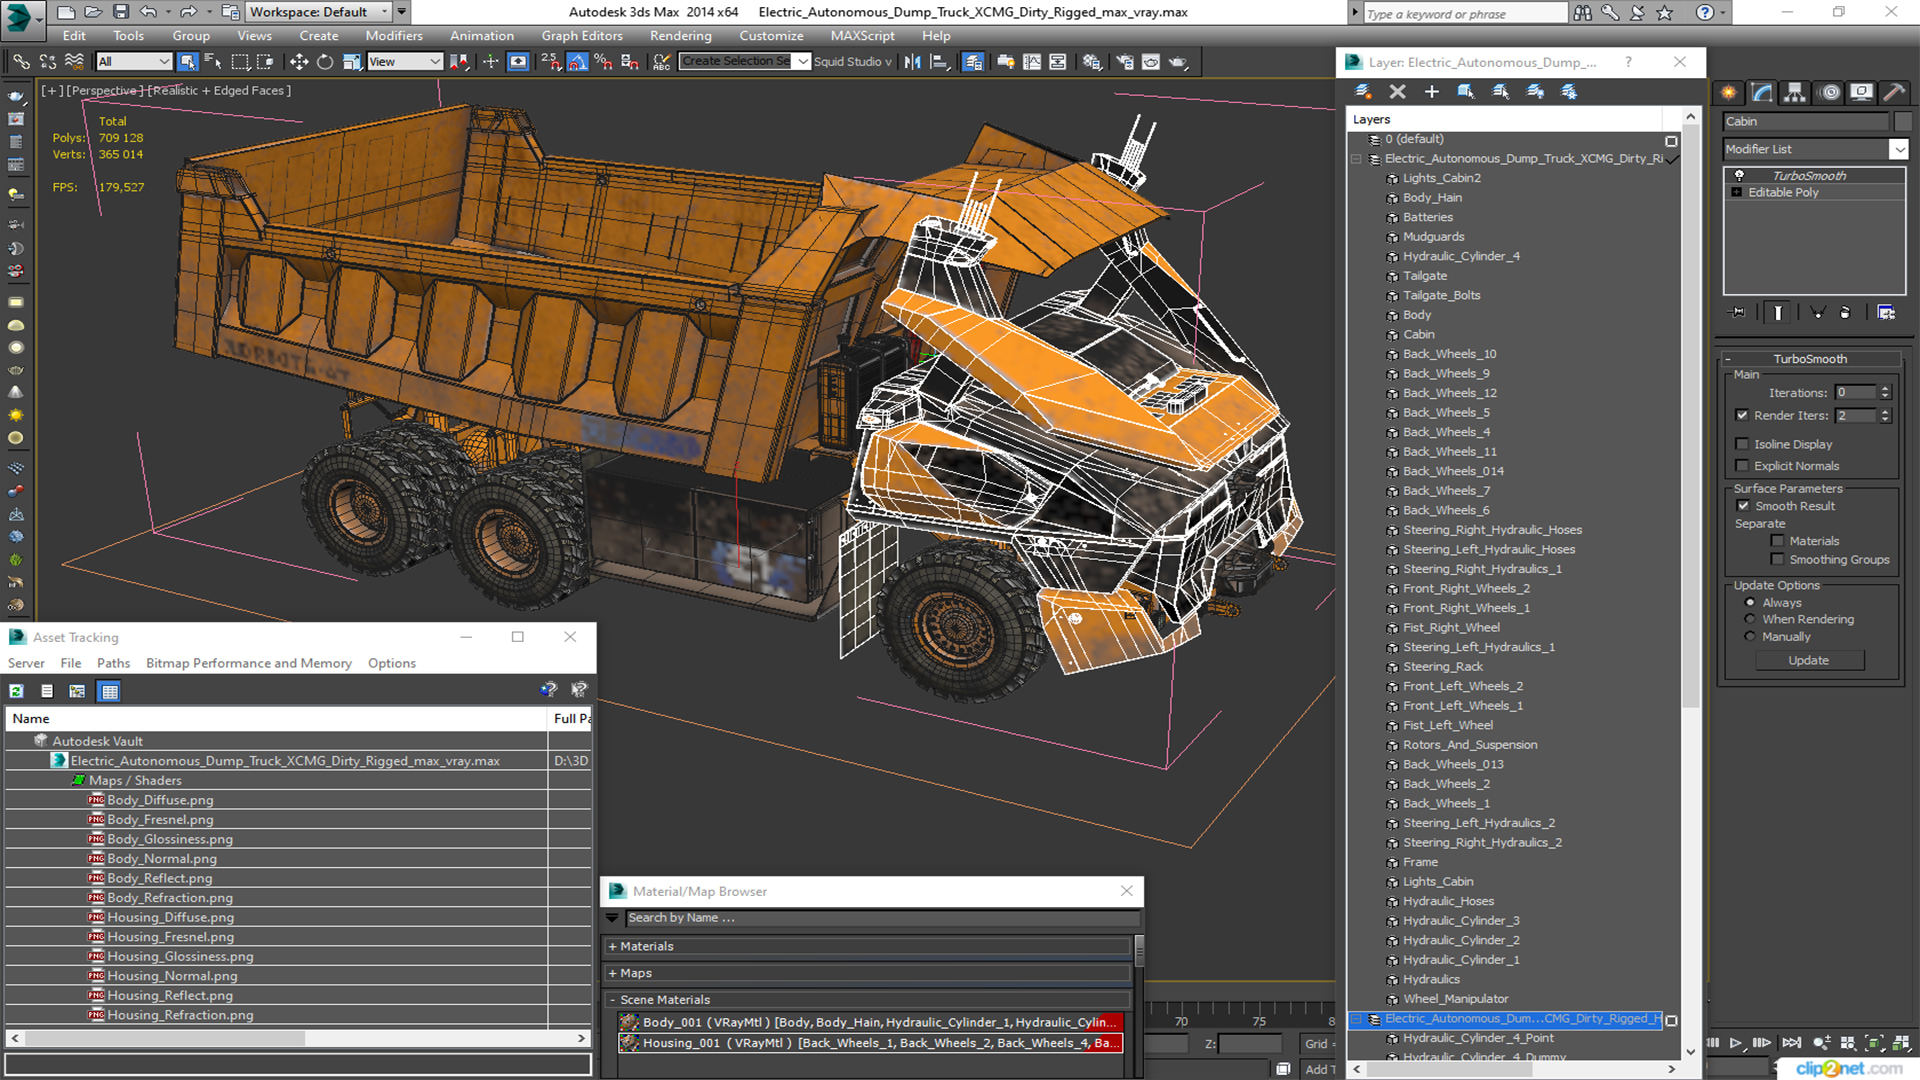Select When Rendering update option
The image size is (1920, 1080).
coord(1750,619)
